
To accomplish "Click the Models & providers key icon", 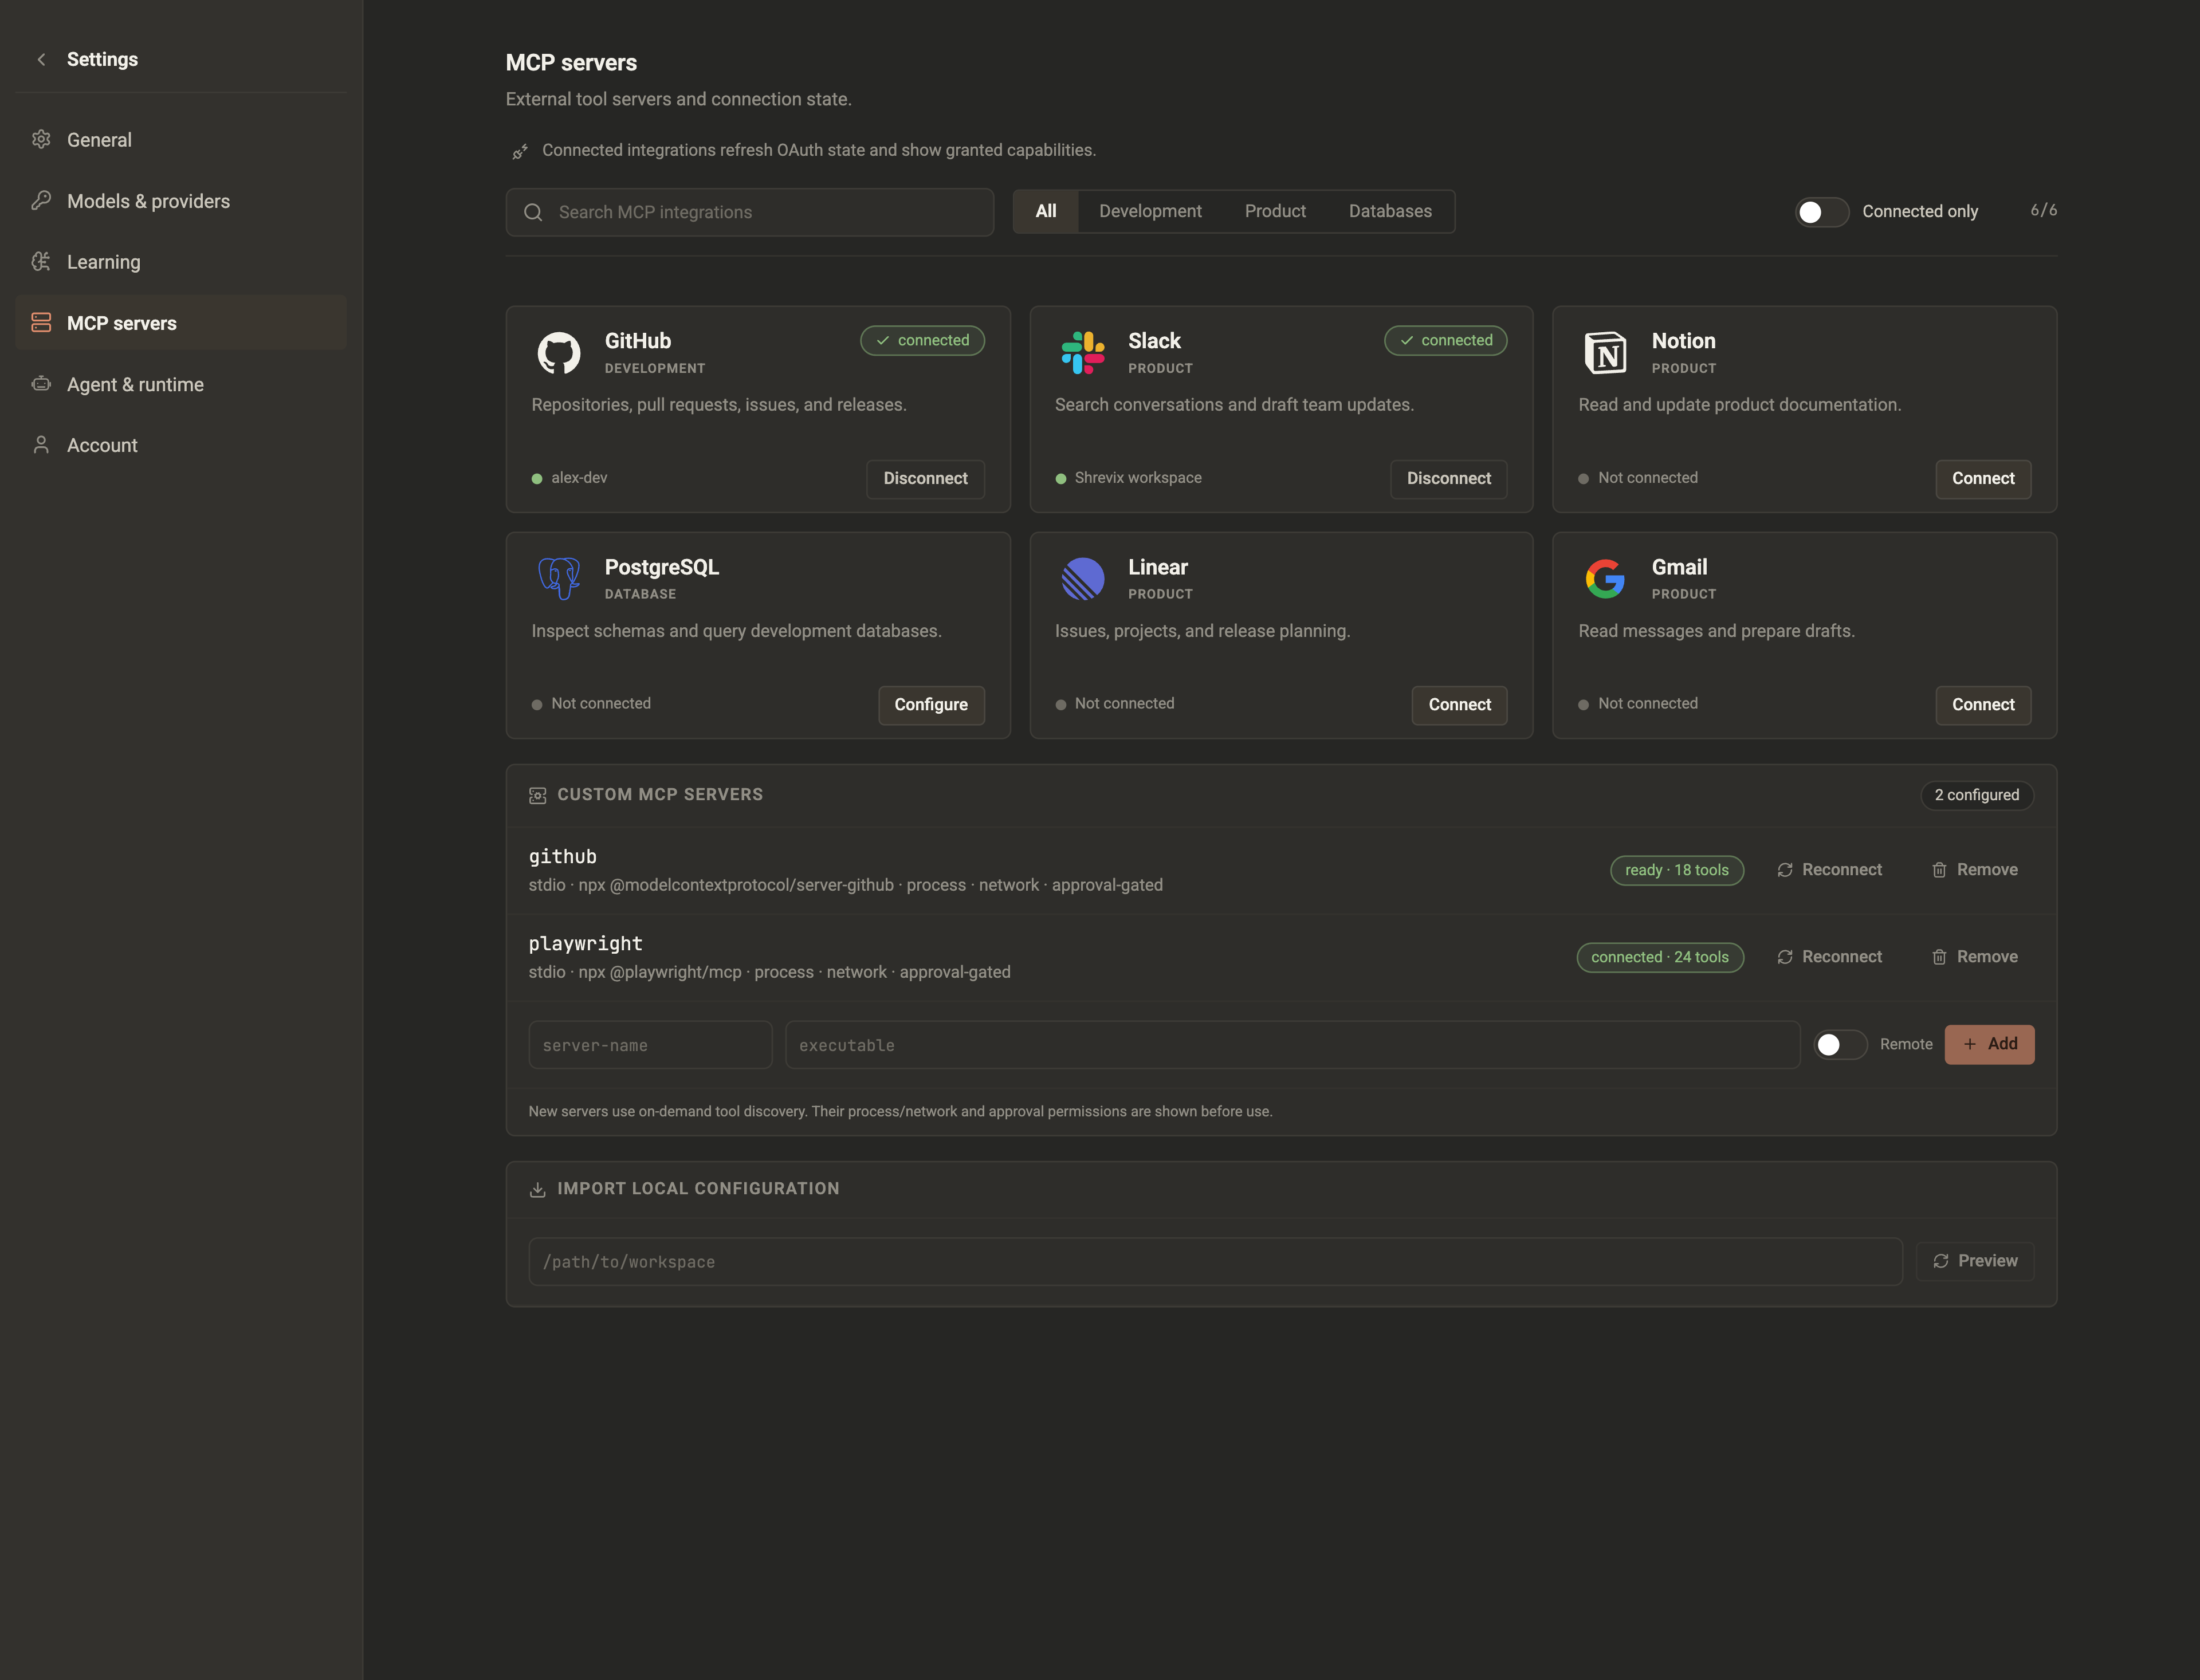I will click(x=41, y=201).
